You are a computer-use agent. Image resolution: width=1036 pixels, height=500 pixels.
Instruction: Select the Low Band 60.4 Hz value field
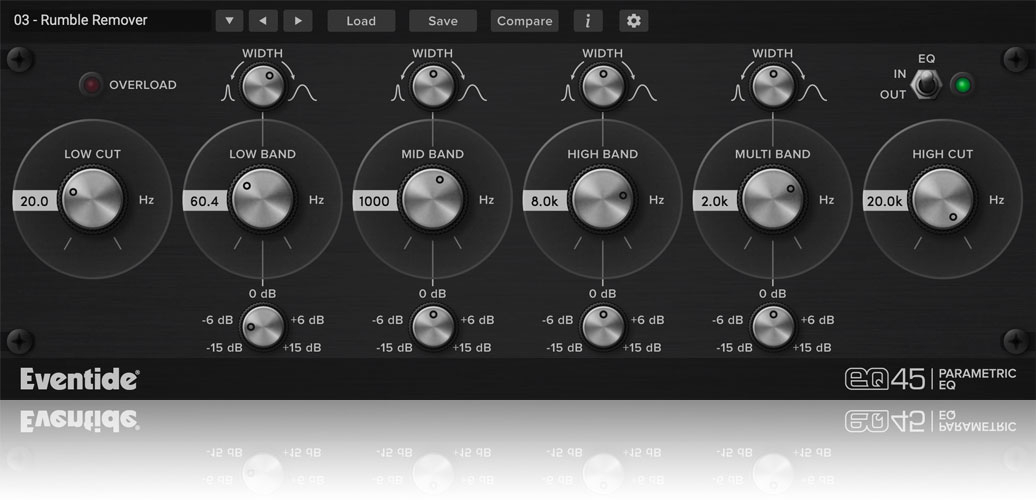[205, 200]
